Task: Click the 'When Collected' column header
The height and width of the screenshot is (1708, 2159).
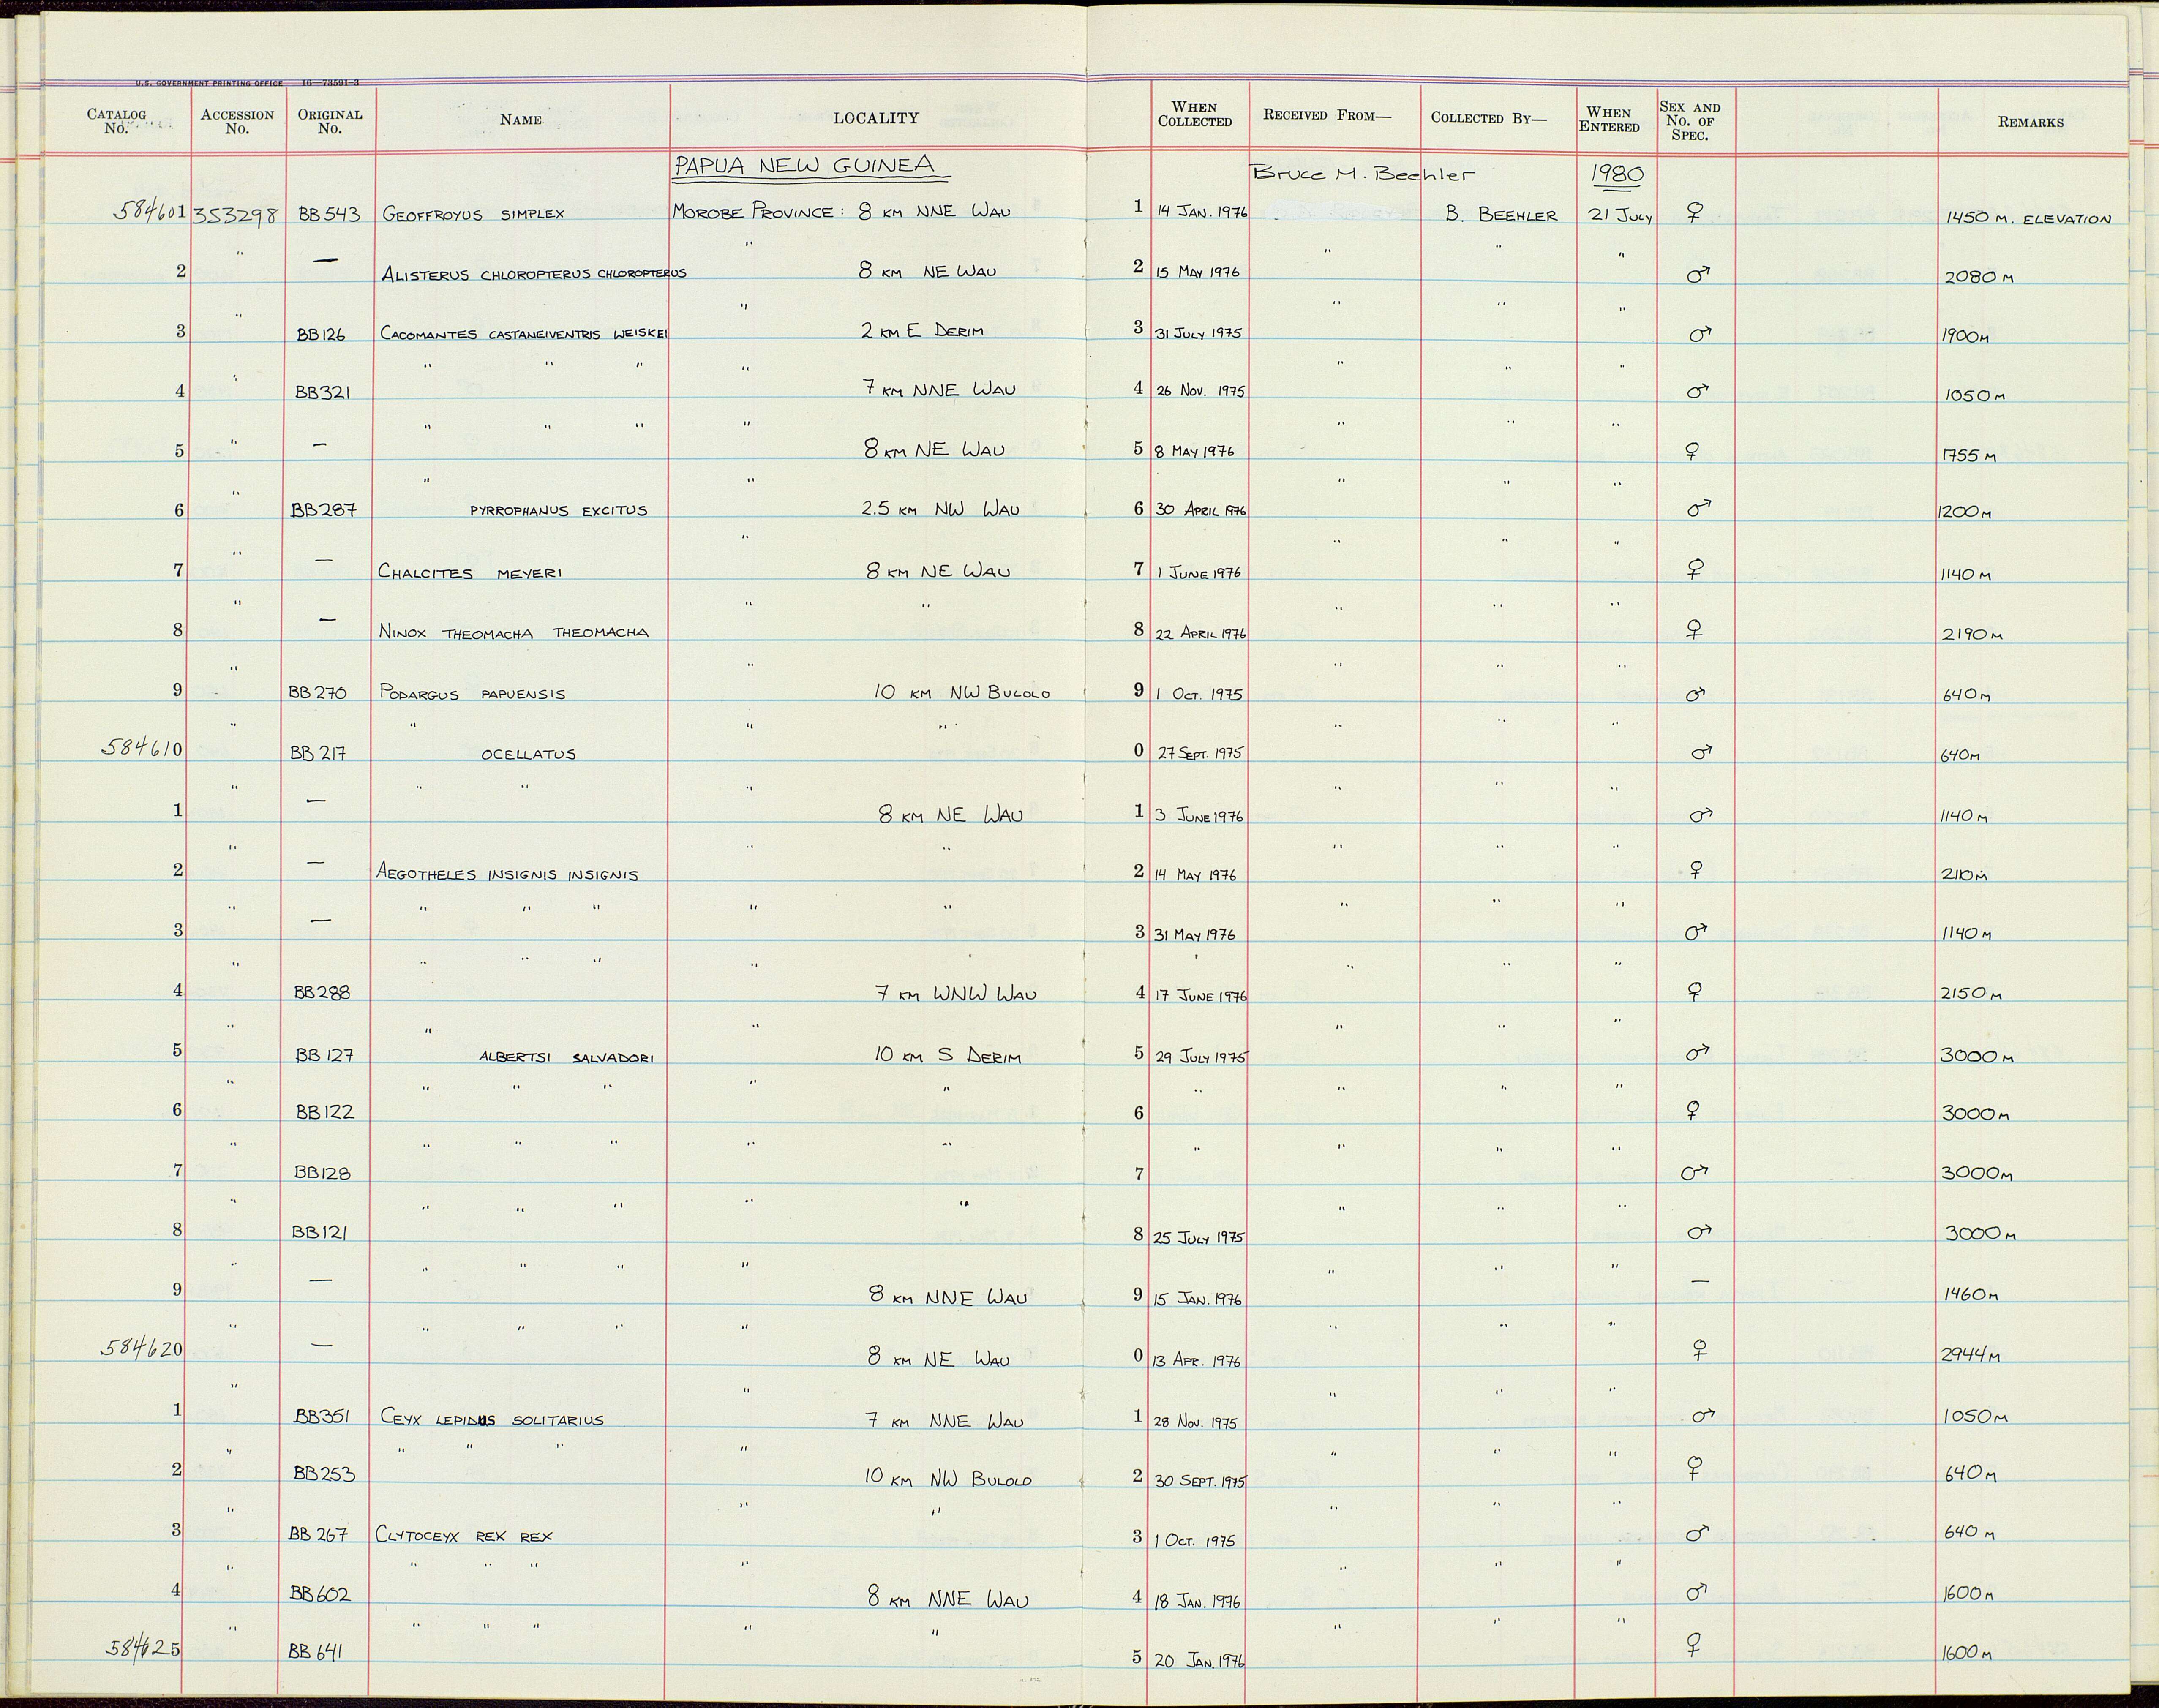Action: click(1195, 115)
